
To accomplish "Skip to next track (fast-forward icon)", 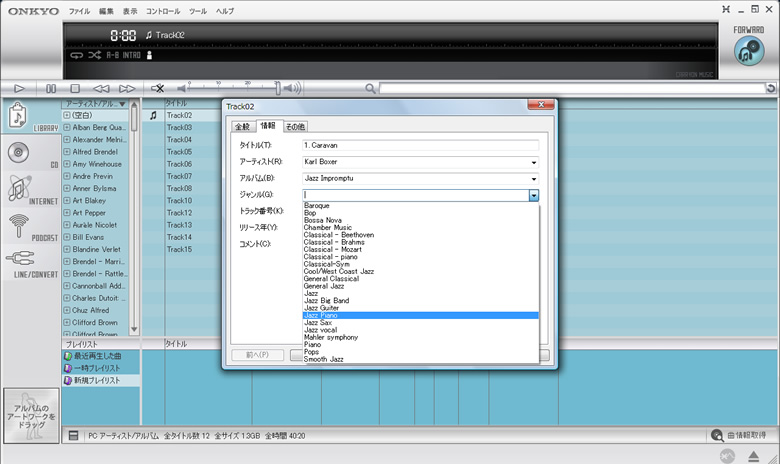I will coord(127,89).
